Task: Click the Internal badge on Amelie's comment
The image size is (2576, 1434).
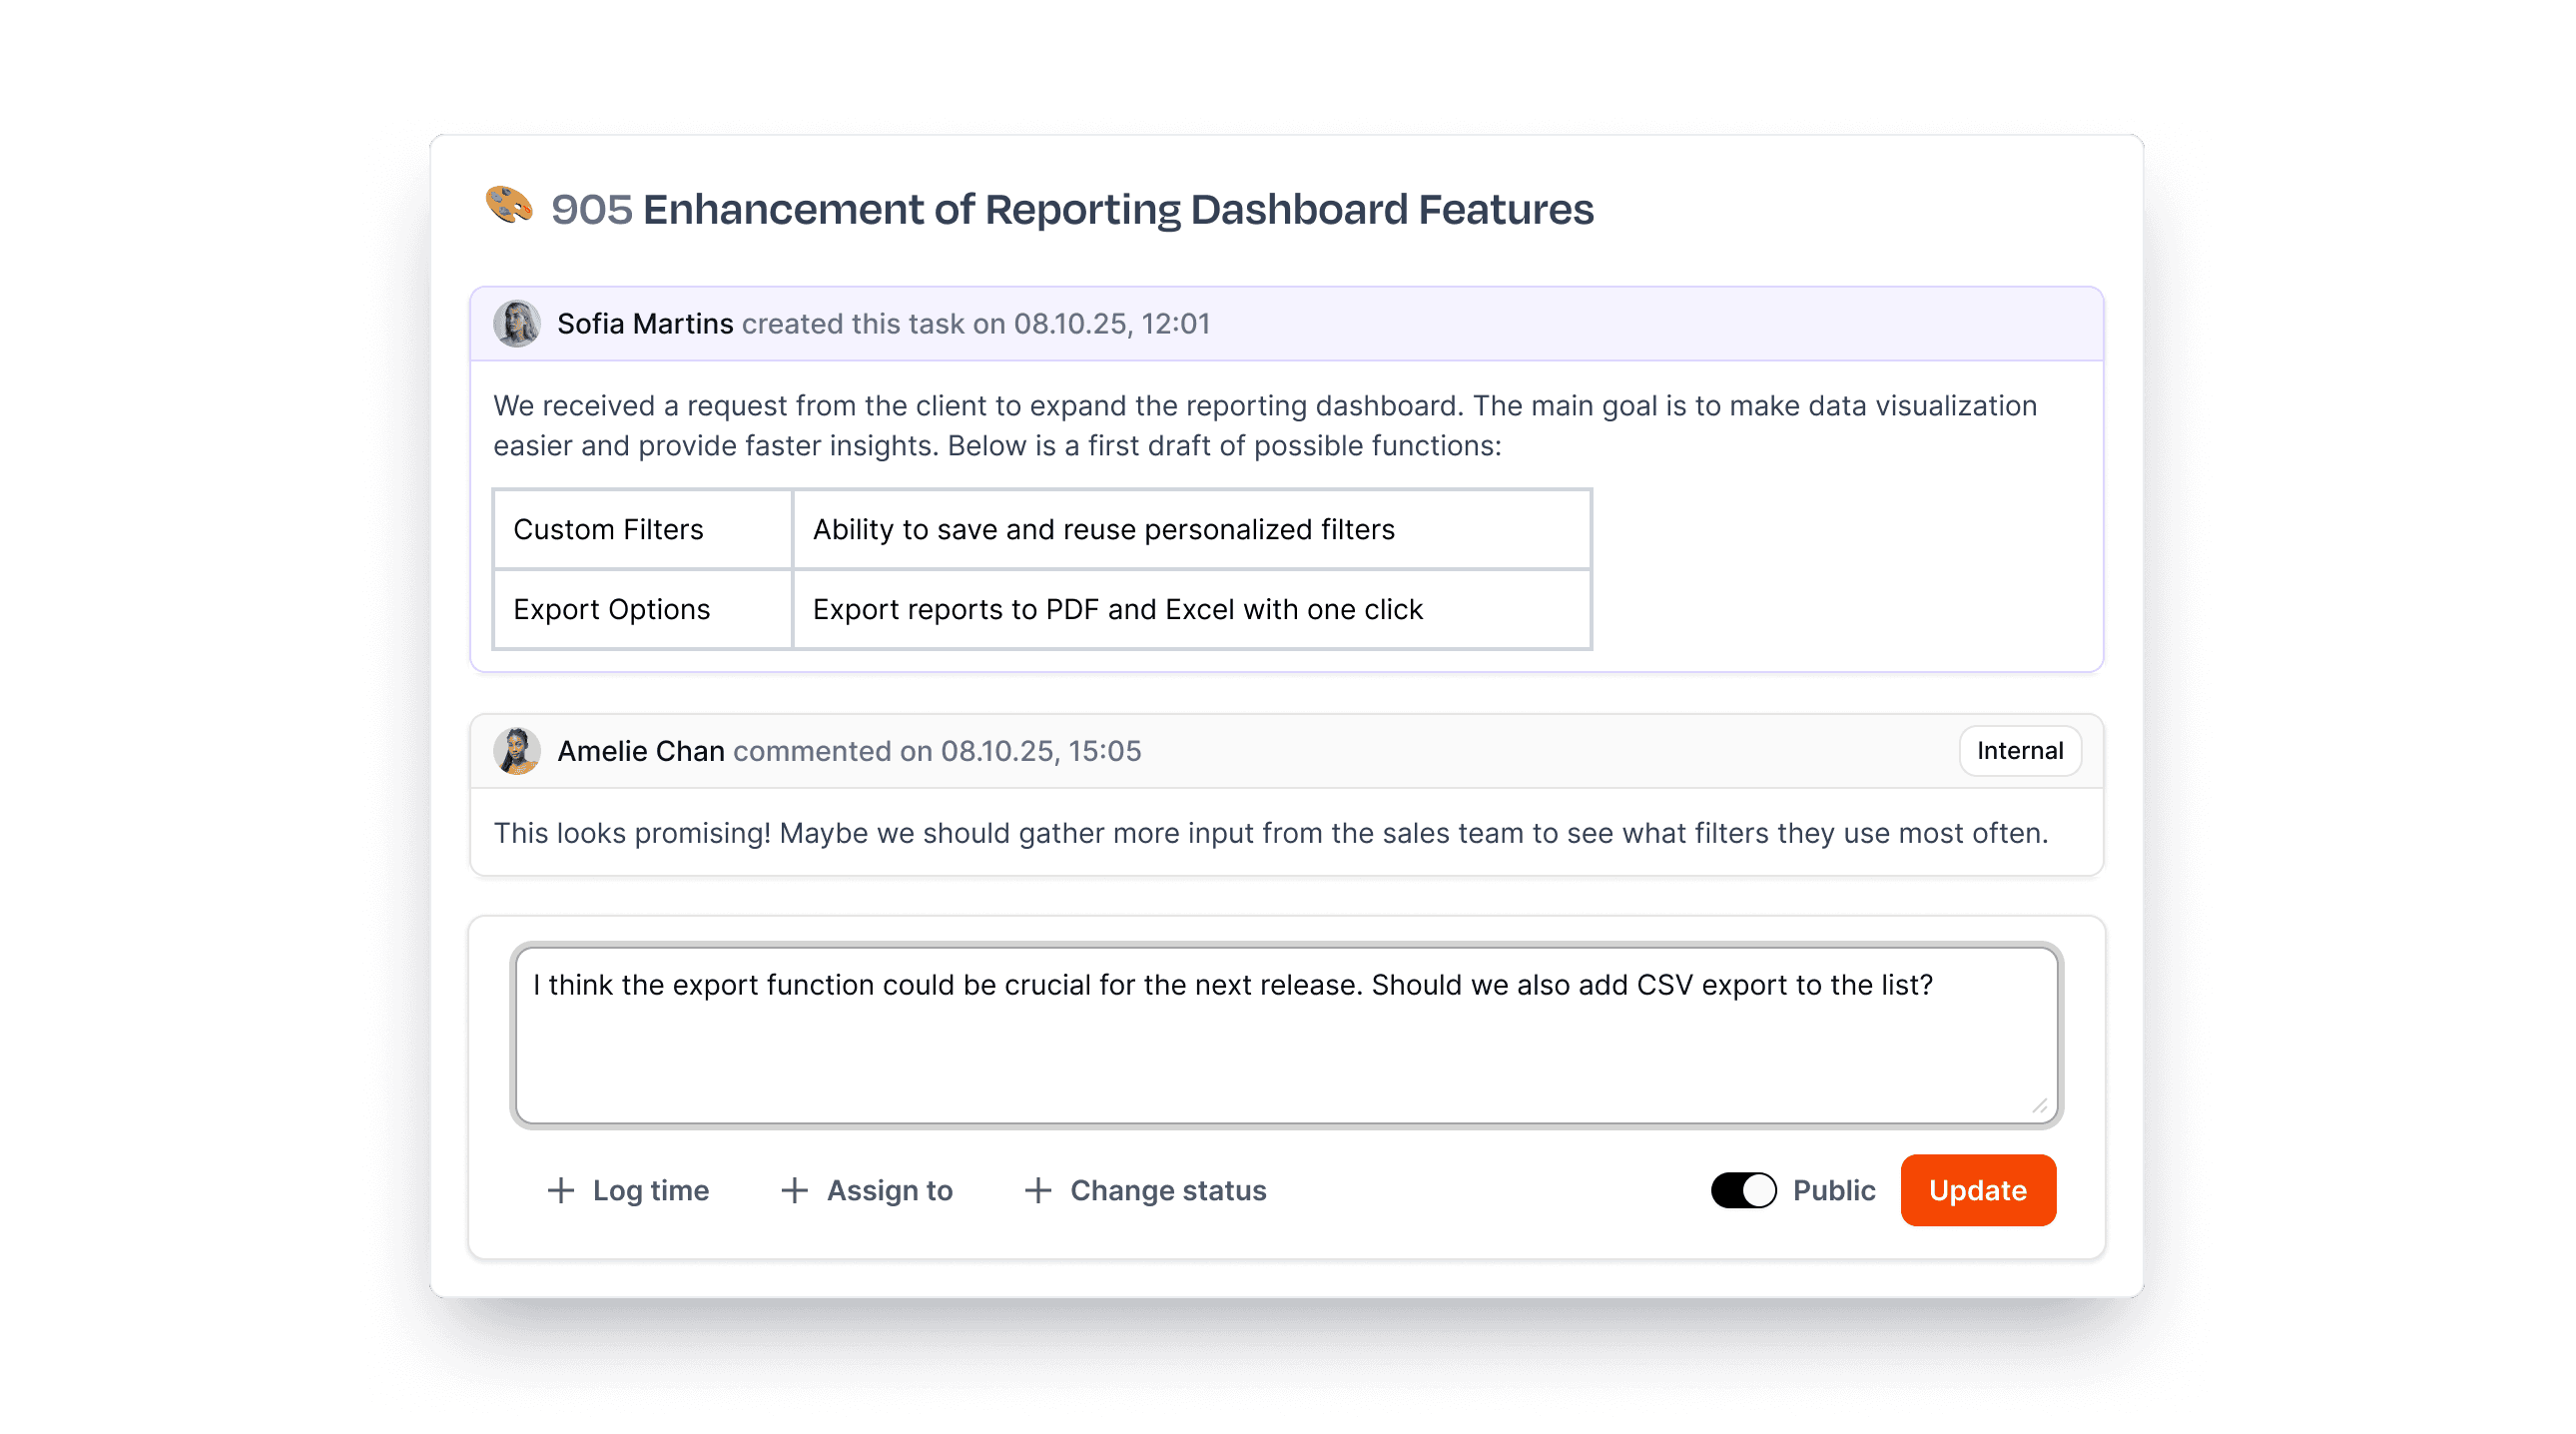Action: 2019,751
